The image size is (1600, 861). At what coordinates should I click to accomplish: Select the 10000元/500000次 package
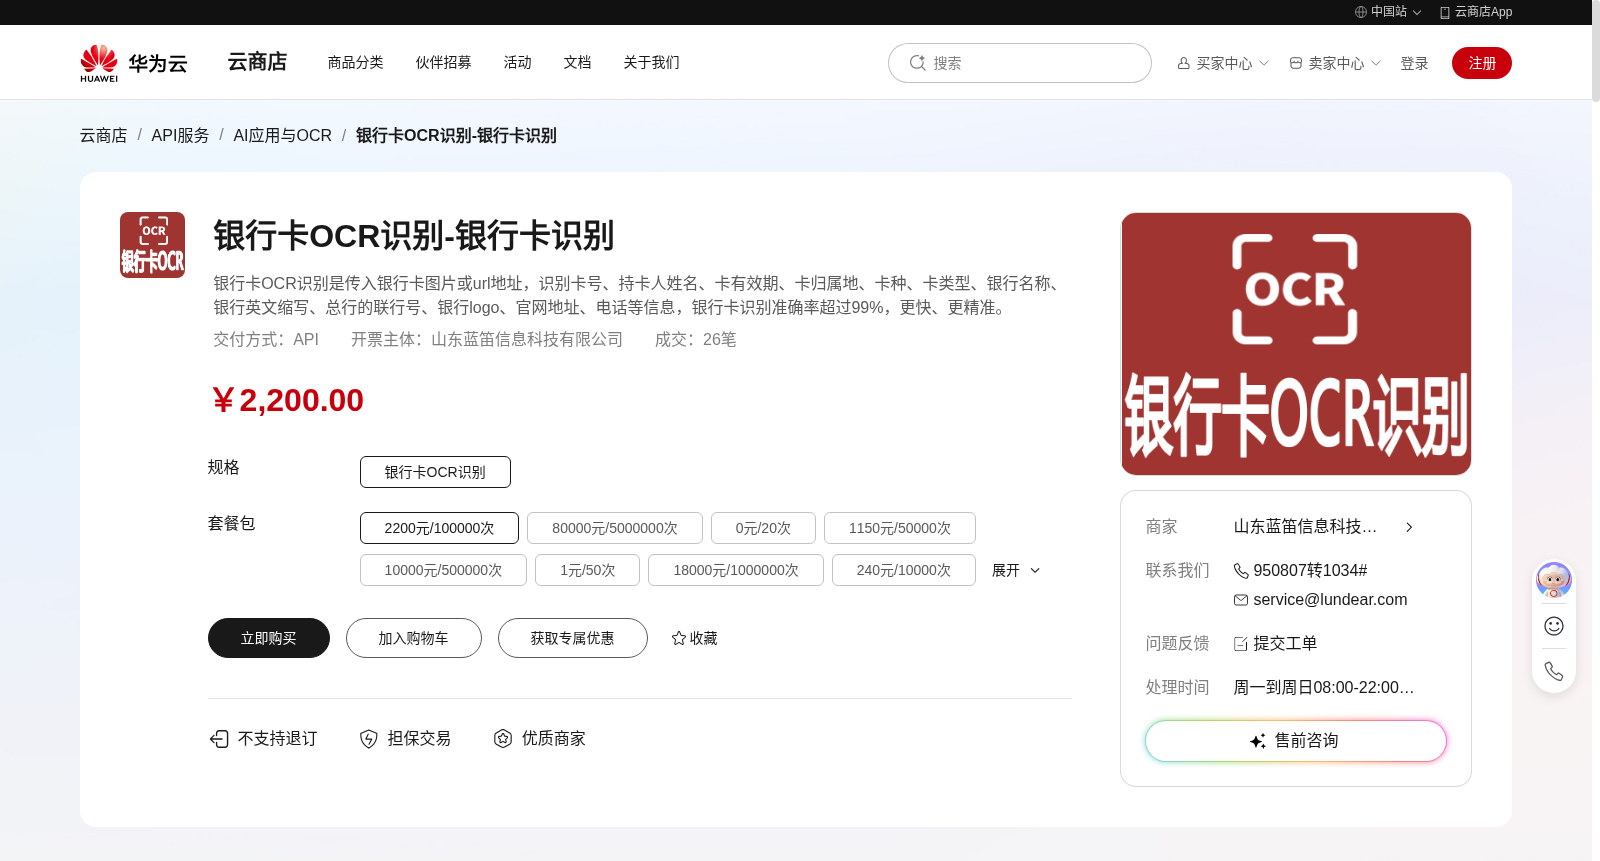443,570
